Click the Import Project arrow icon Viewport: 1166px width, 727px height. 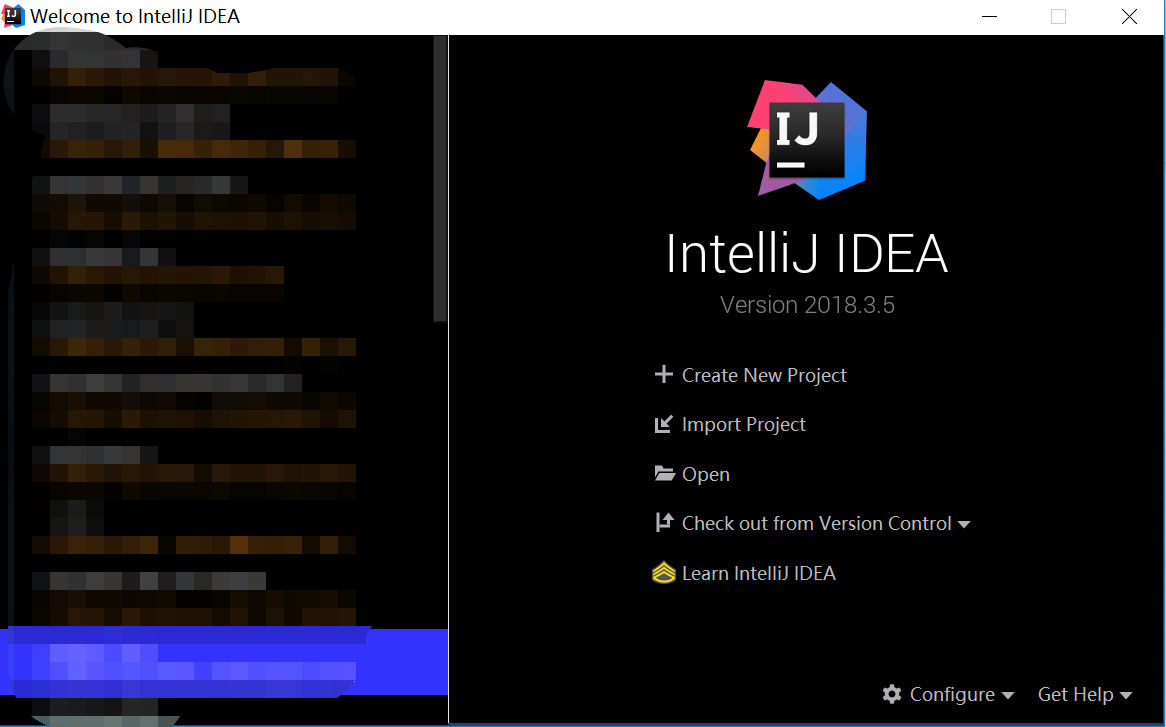663,424
